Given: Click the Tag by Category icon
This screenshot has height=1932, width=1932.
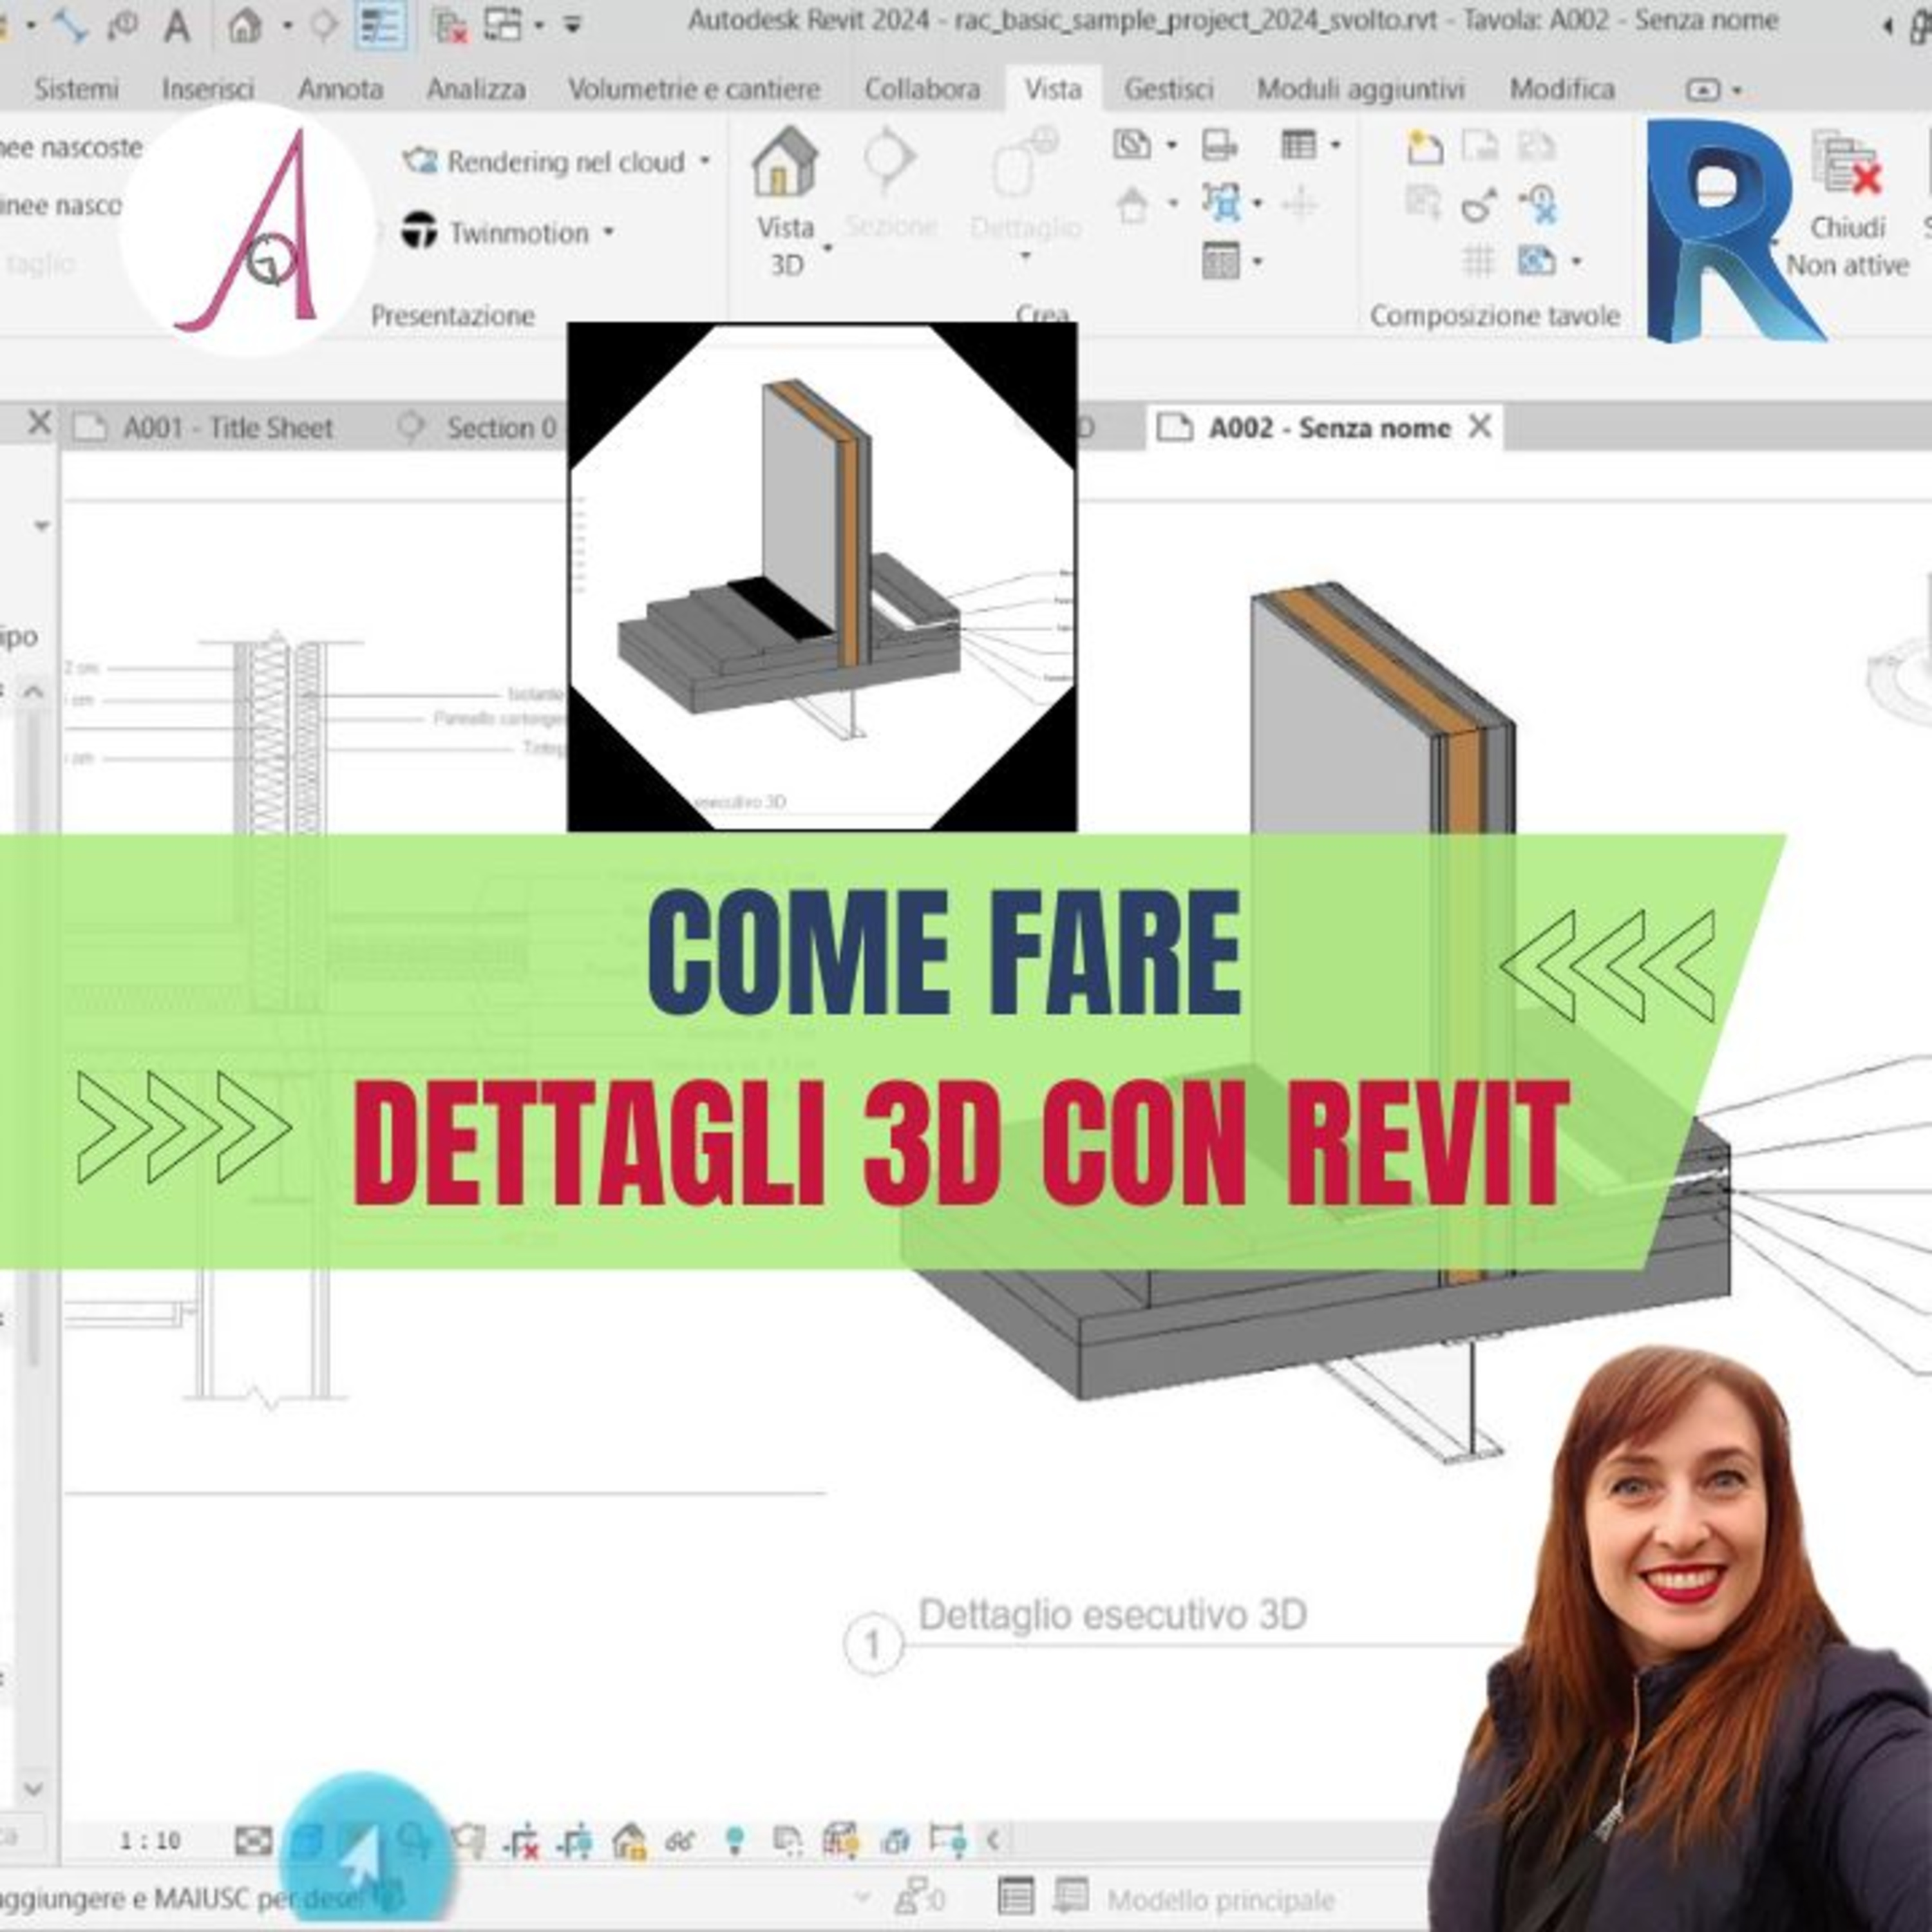Looking at the screenshot, I should 123,25.
